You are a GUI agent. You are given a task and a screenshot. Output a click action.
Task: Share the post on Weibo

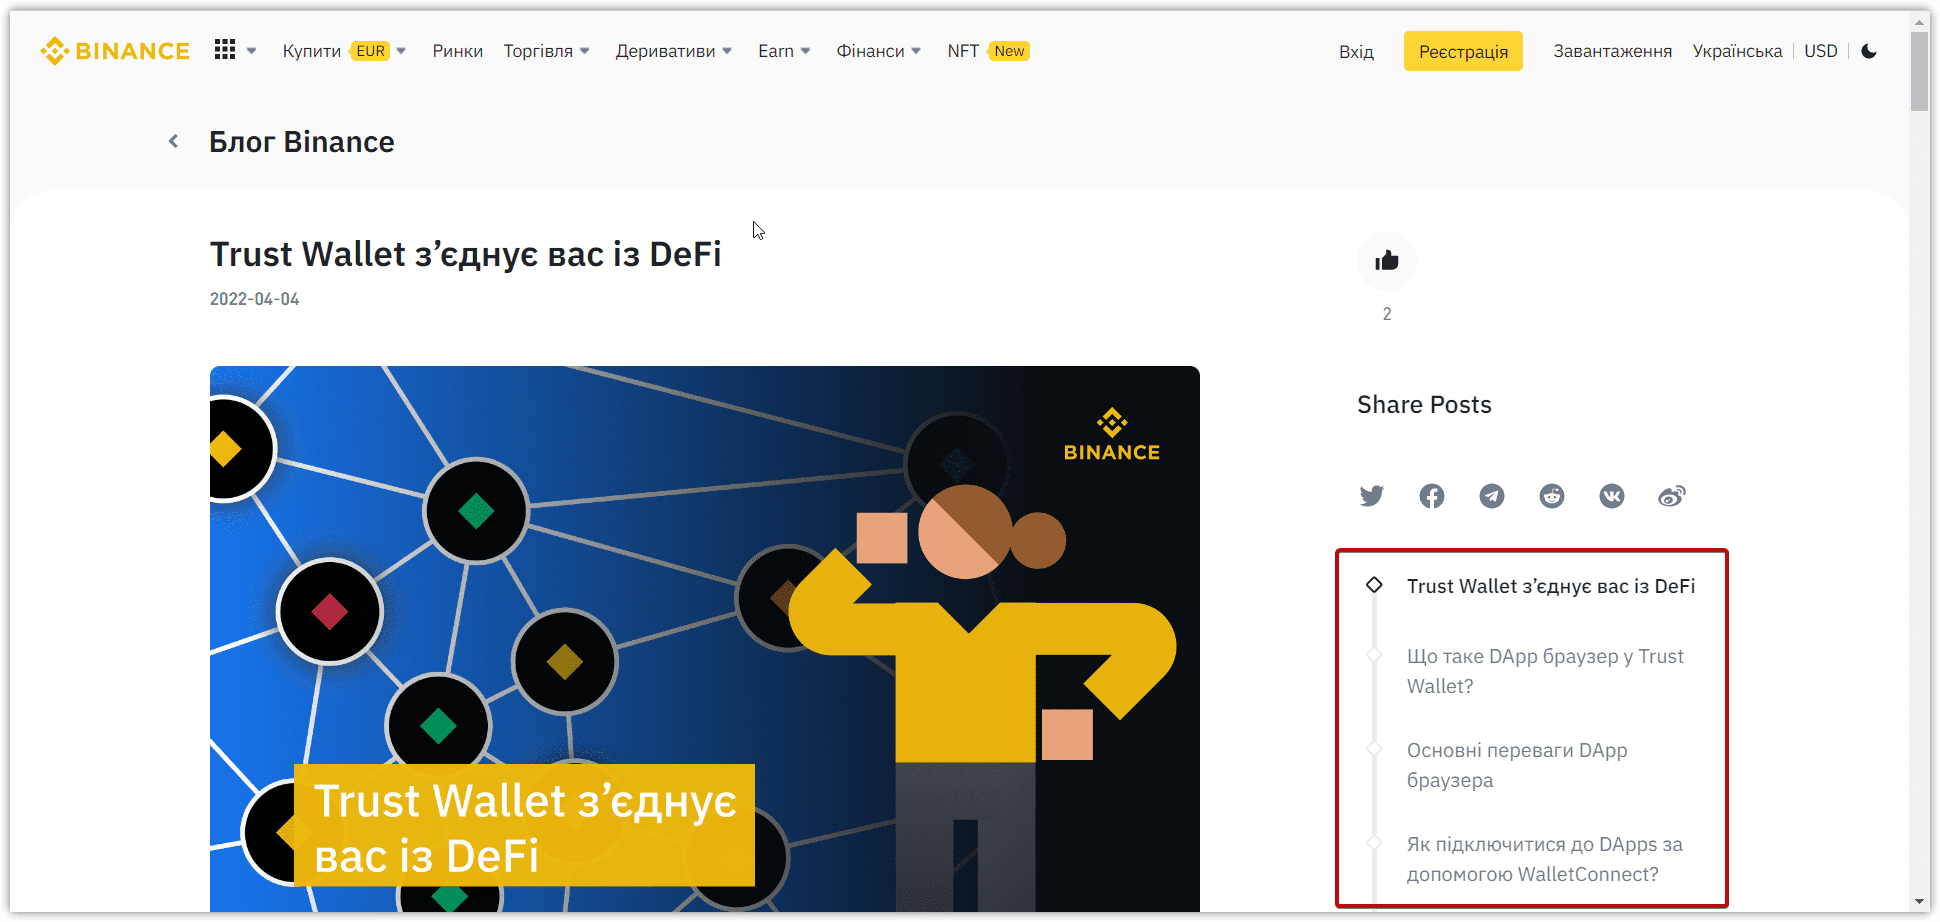point(1672,496)
